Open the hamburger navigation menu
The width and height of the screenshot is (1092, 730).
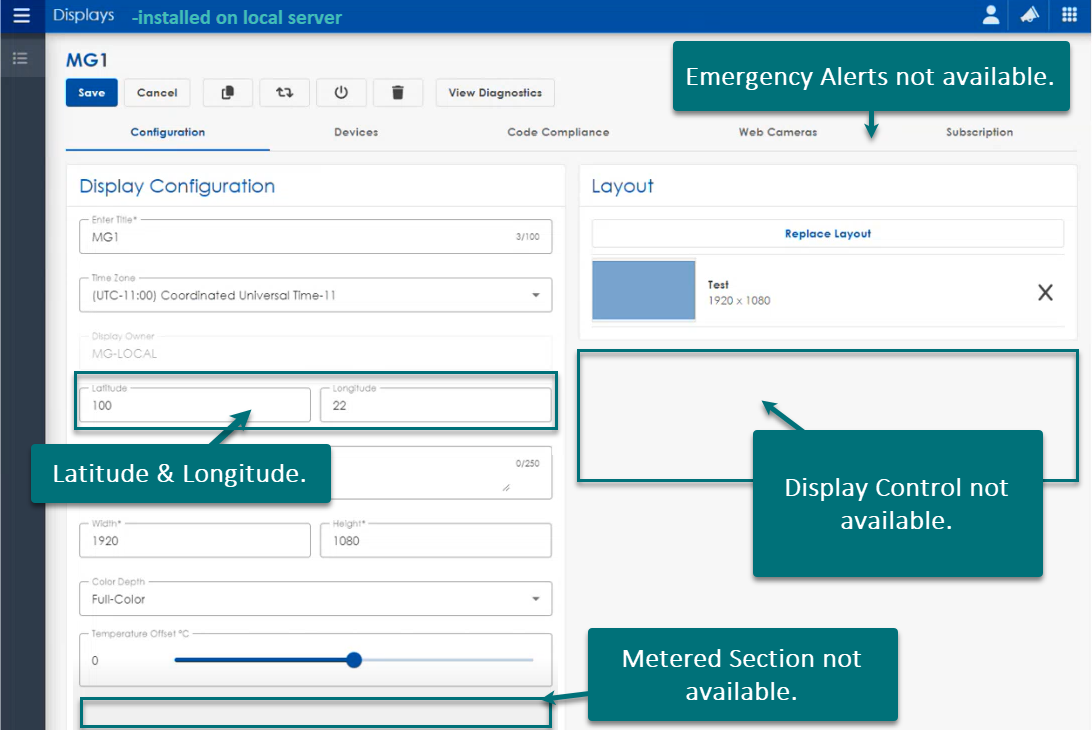(21, 16)
